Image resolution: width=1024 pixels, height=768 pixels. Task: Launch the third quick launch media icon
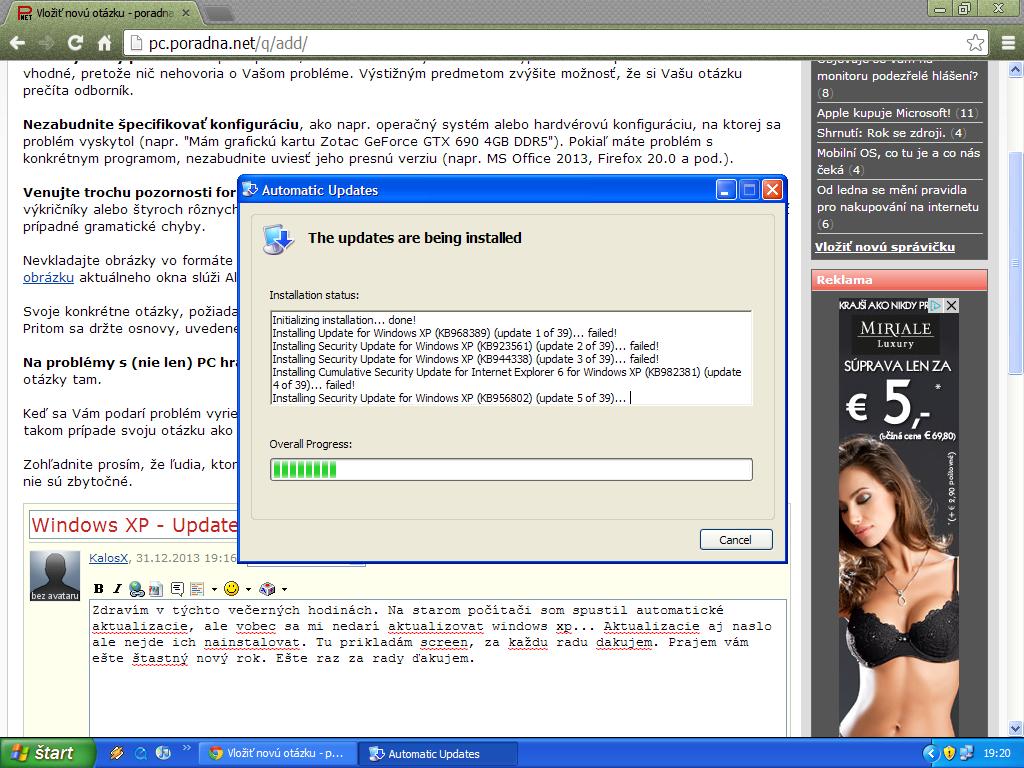click(163, 753)
